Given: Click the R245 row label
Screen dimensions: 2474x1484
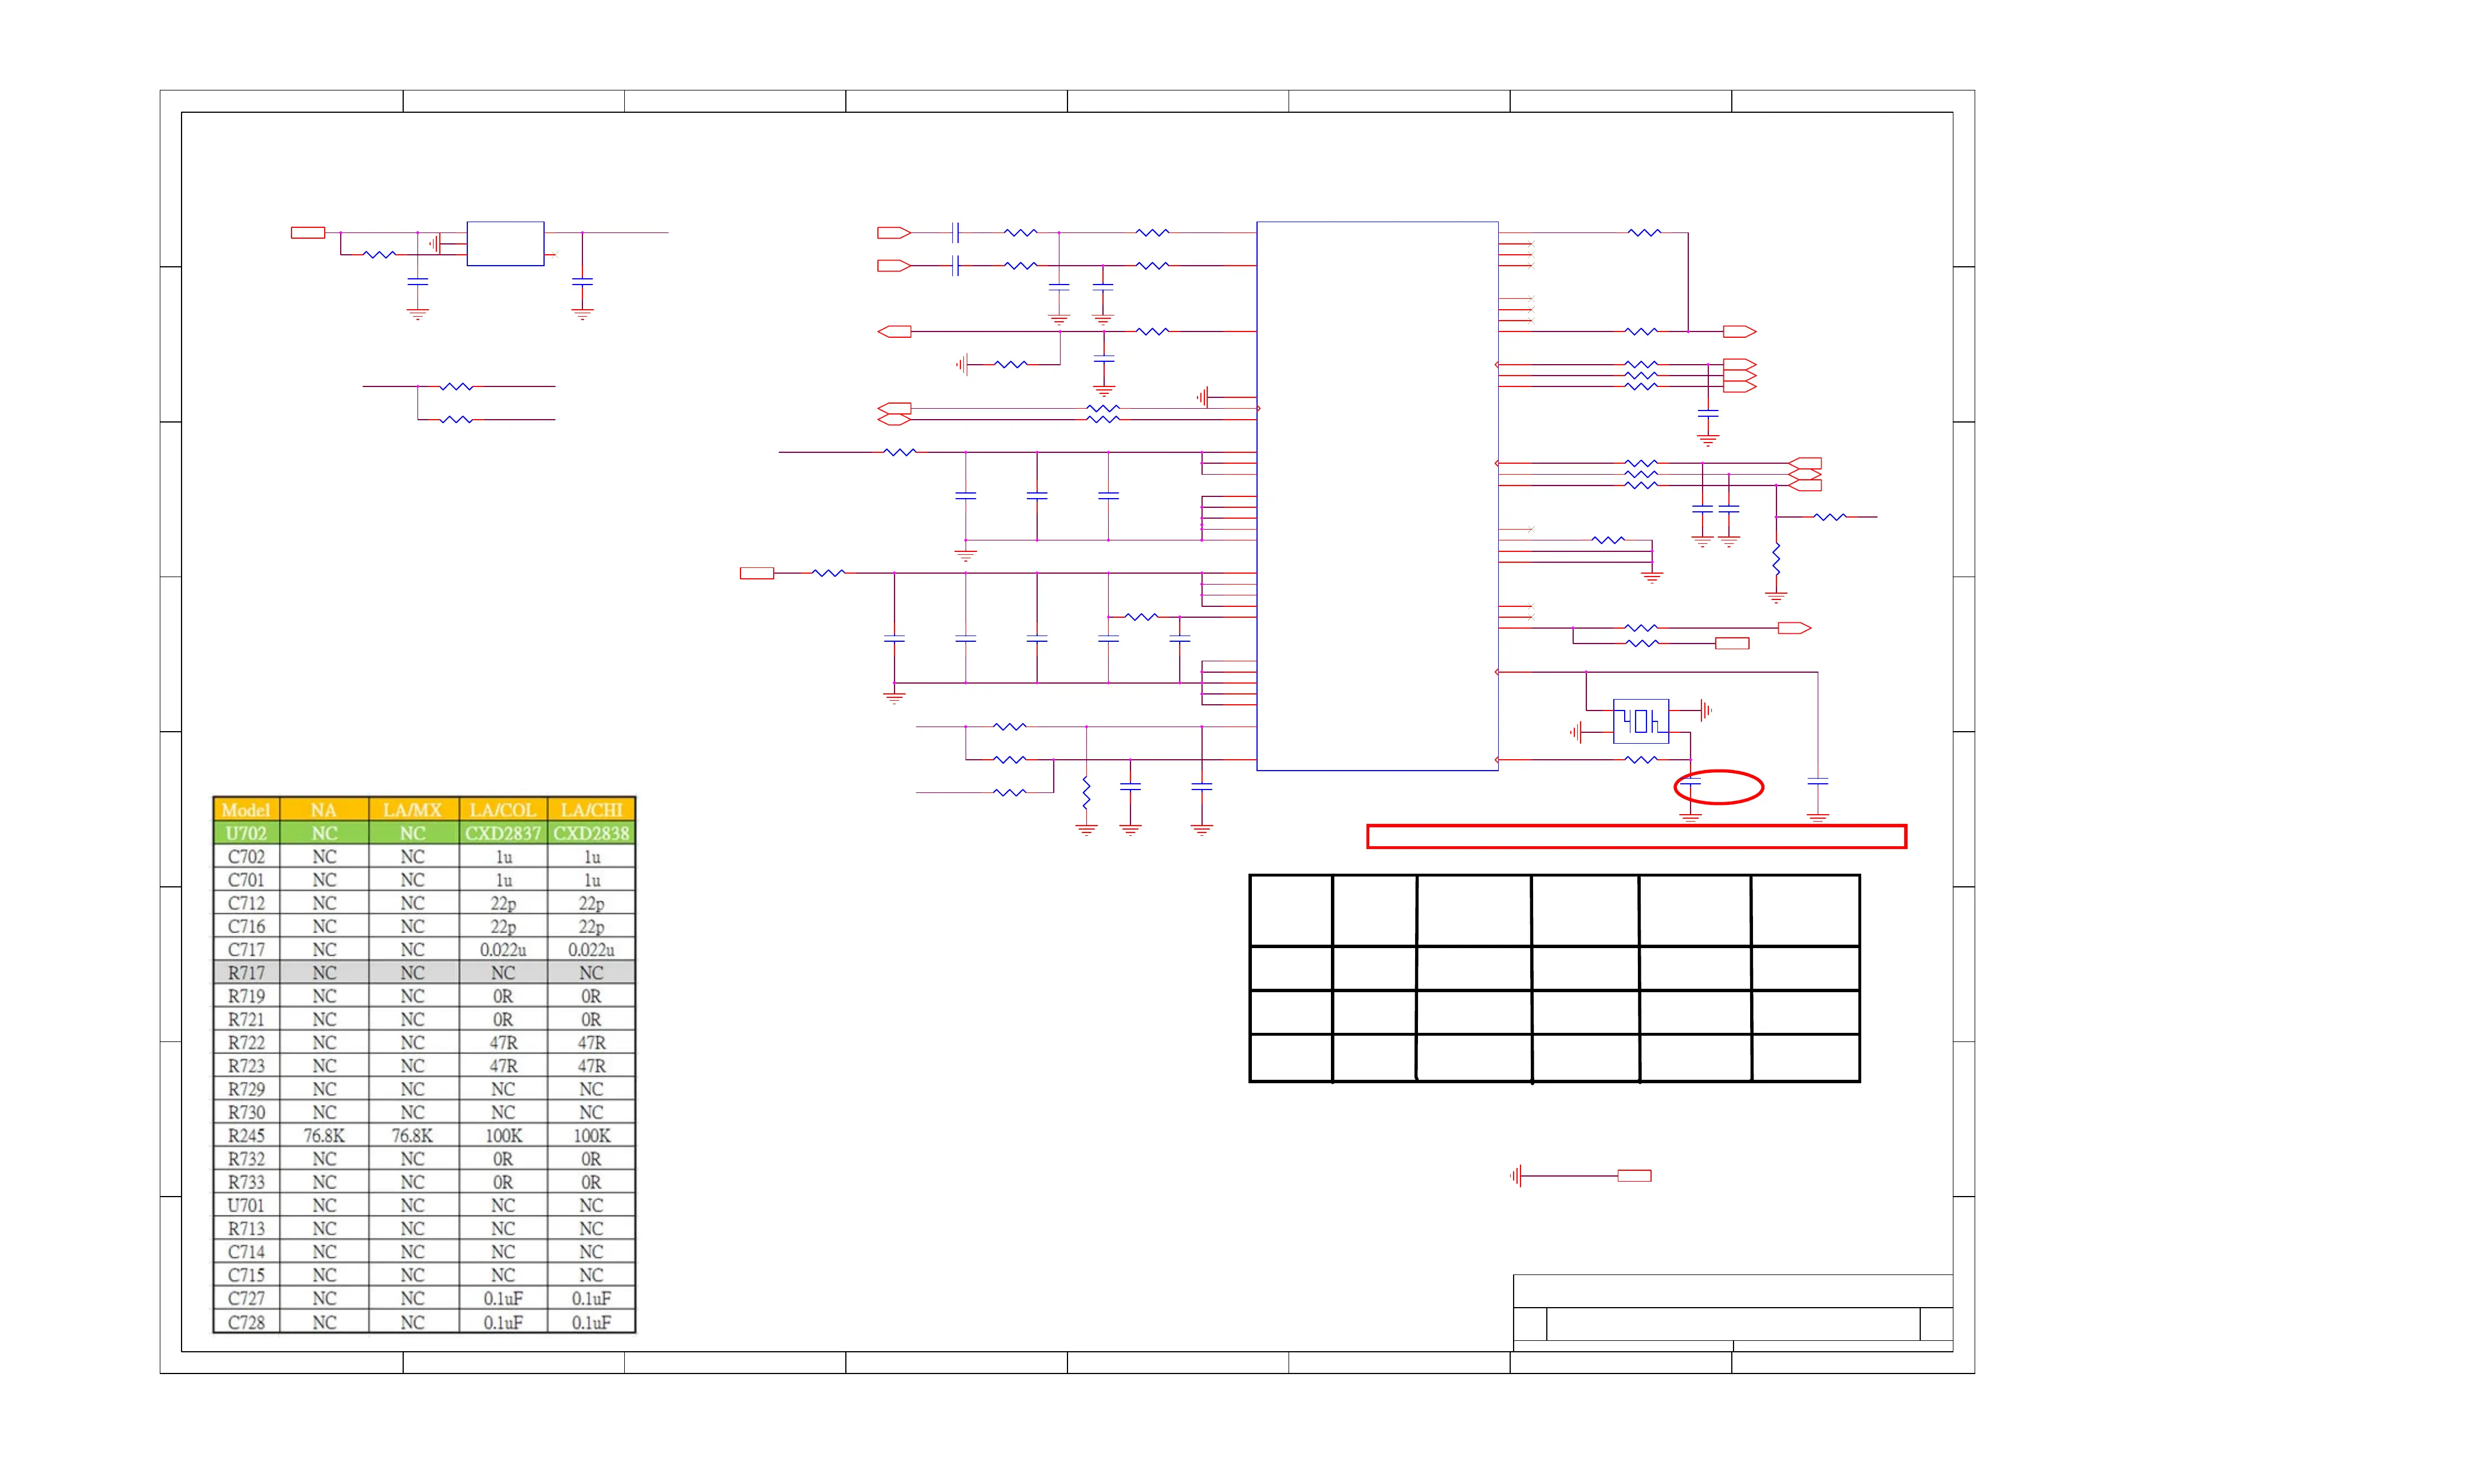Looking at the screenshot, I should pos(246,1136).
